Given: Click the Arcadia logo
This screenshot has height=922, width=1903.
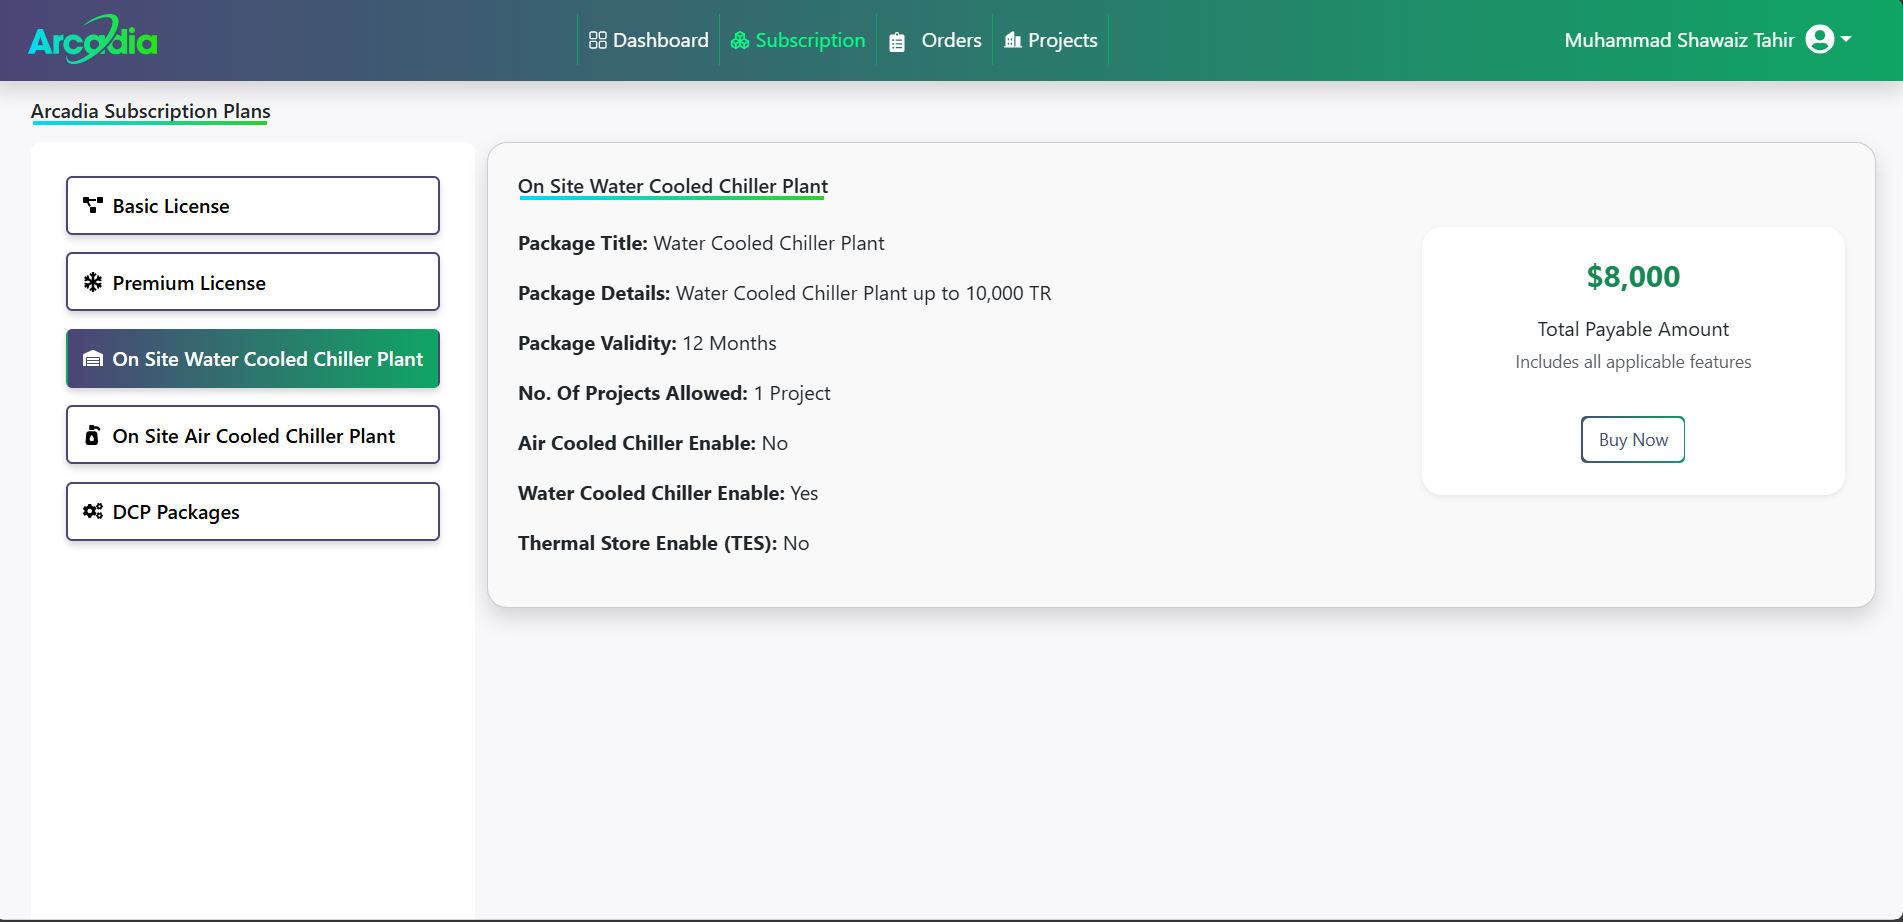Looking at the screenshot, I should tap(93, 40).
